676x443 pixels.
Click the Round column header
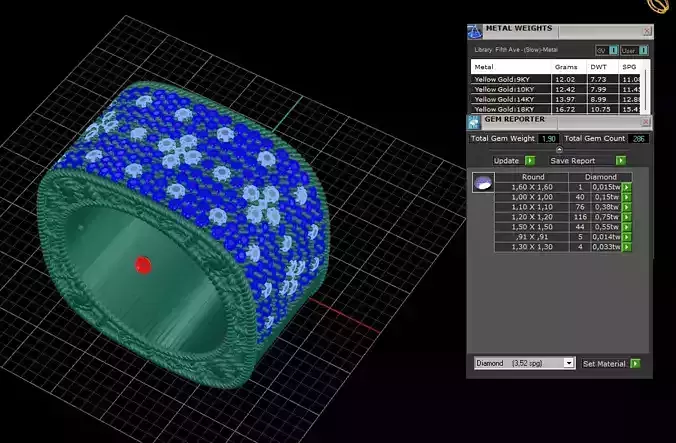click(x=532, y=177)
